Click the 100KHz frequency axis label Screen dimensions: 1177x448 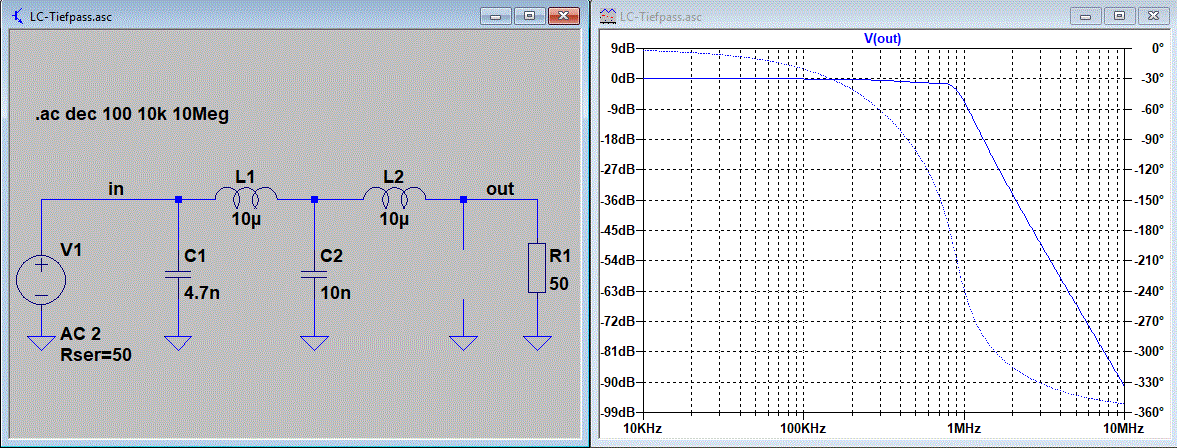click(x=803, y=428)
